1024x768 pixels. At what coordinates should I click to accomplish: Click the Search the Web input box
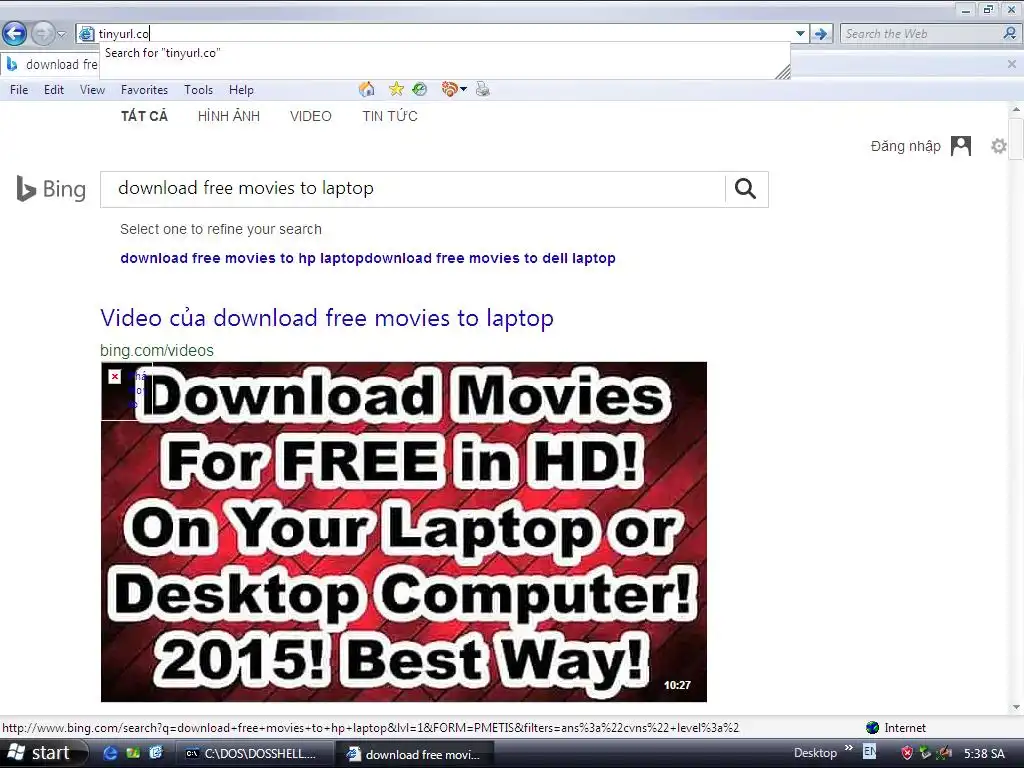click(x=921, y=34)
